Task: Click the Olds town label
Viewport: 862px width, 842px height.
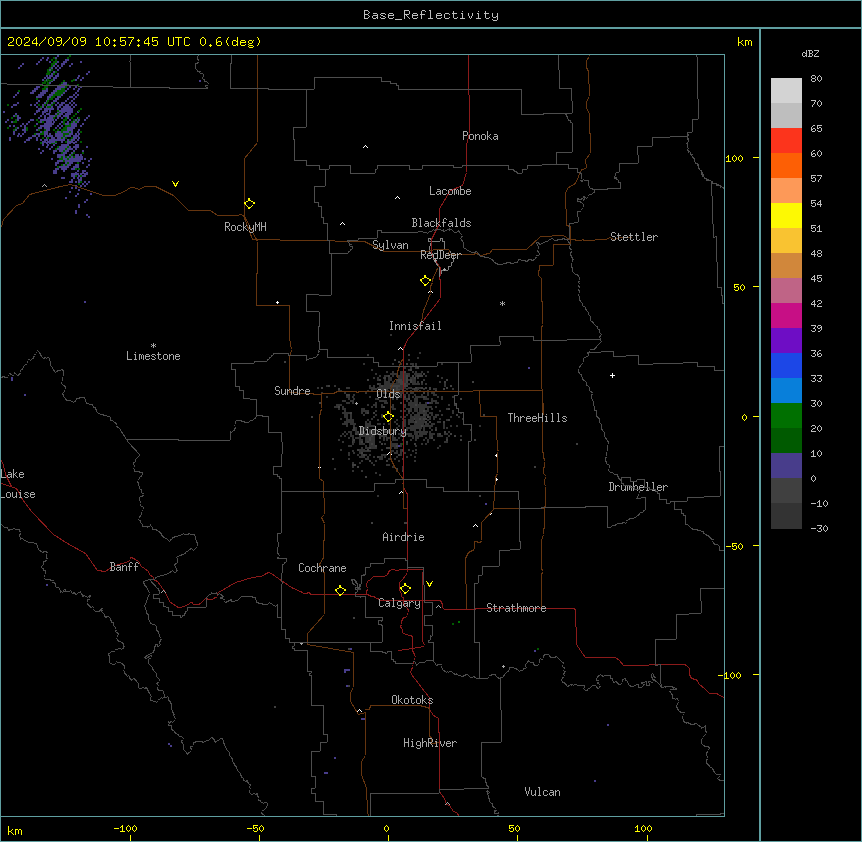Action: point(388,394)
